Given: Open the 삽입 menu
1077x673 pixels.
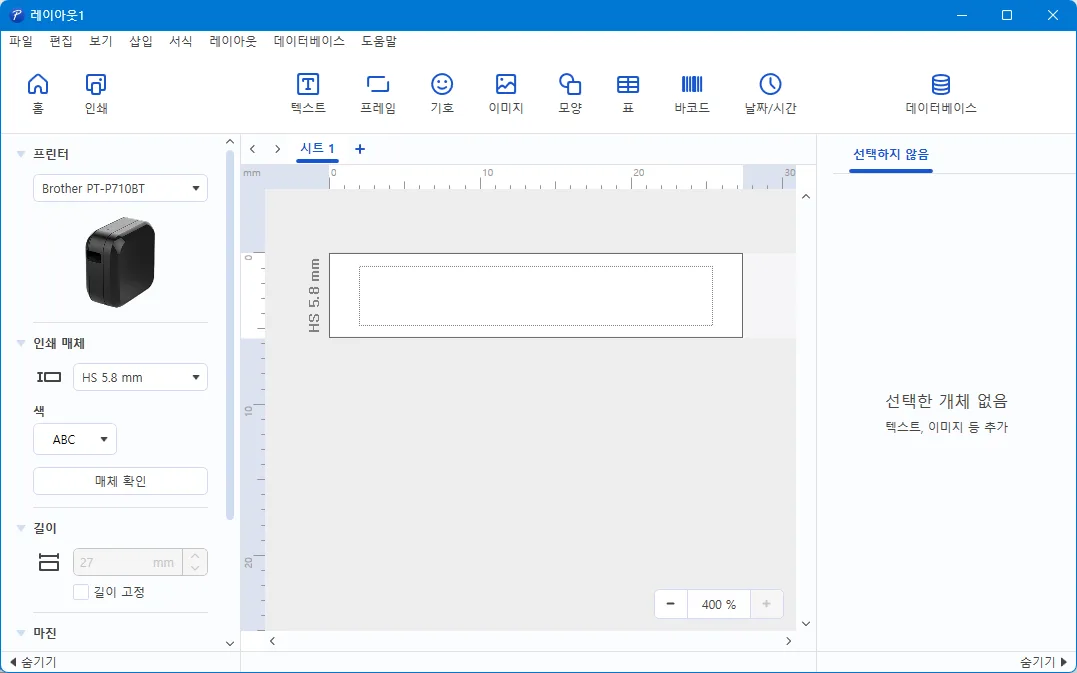Looking at the screenshot, I should point(140,41).
